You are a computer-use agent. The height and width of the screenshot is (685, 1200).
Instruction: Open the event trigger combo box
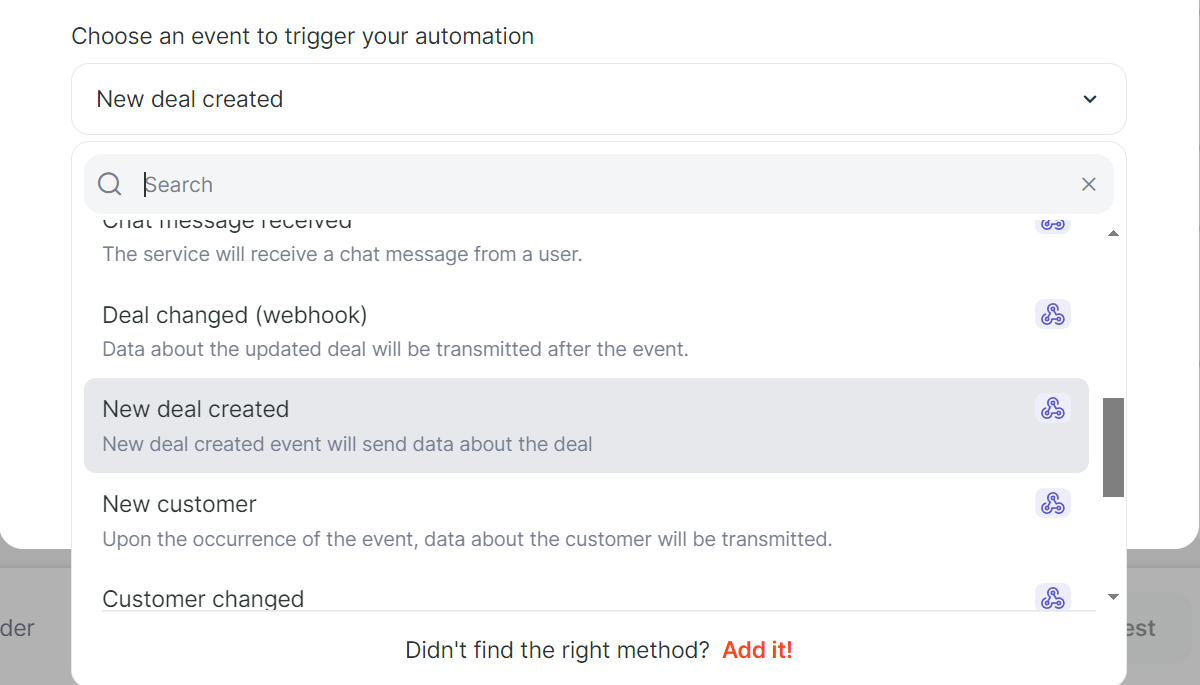[x=599, y=99]
